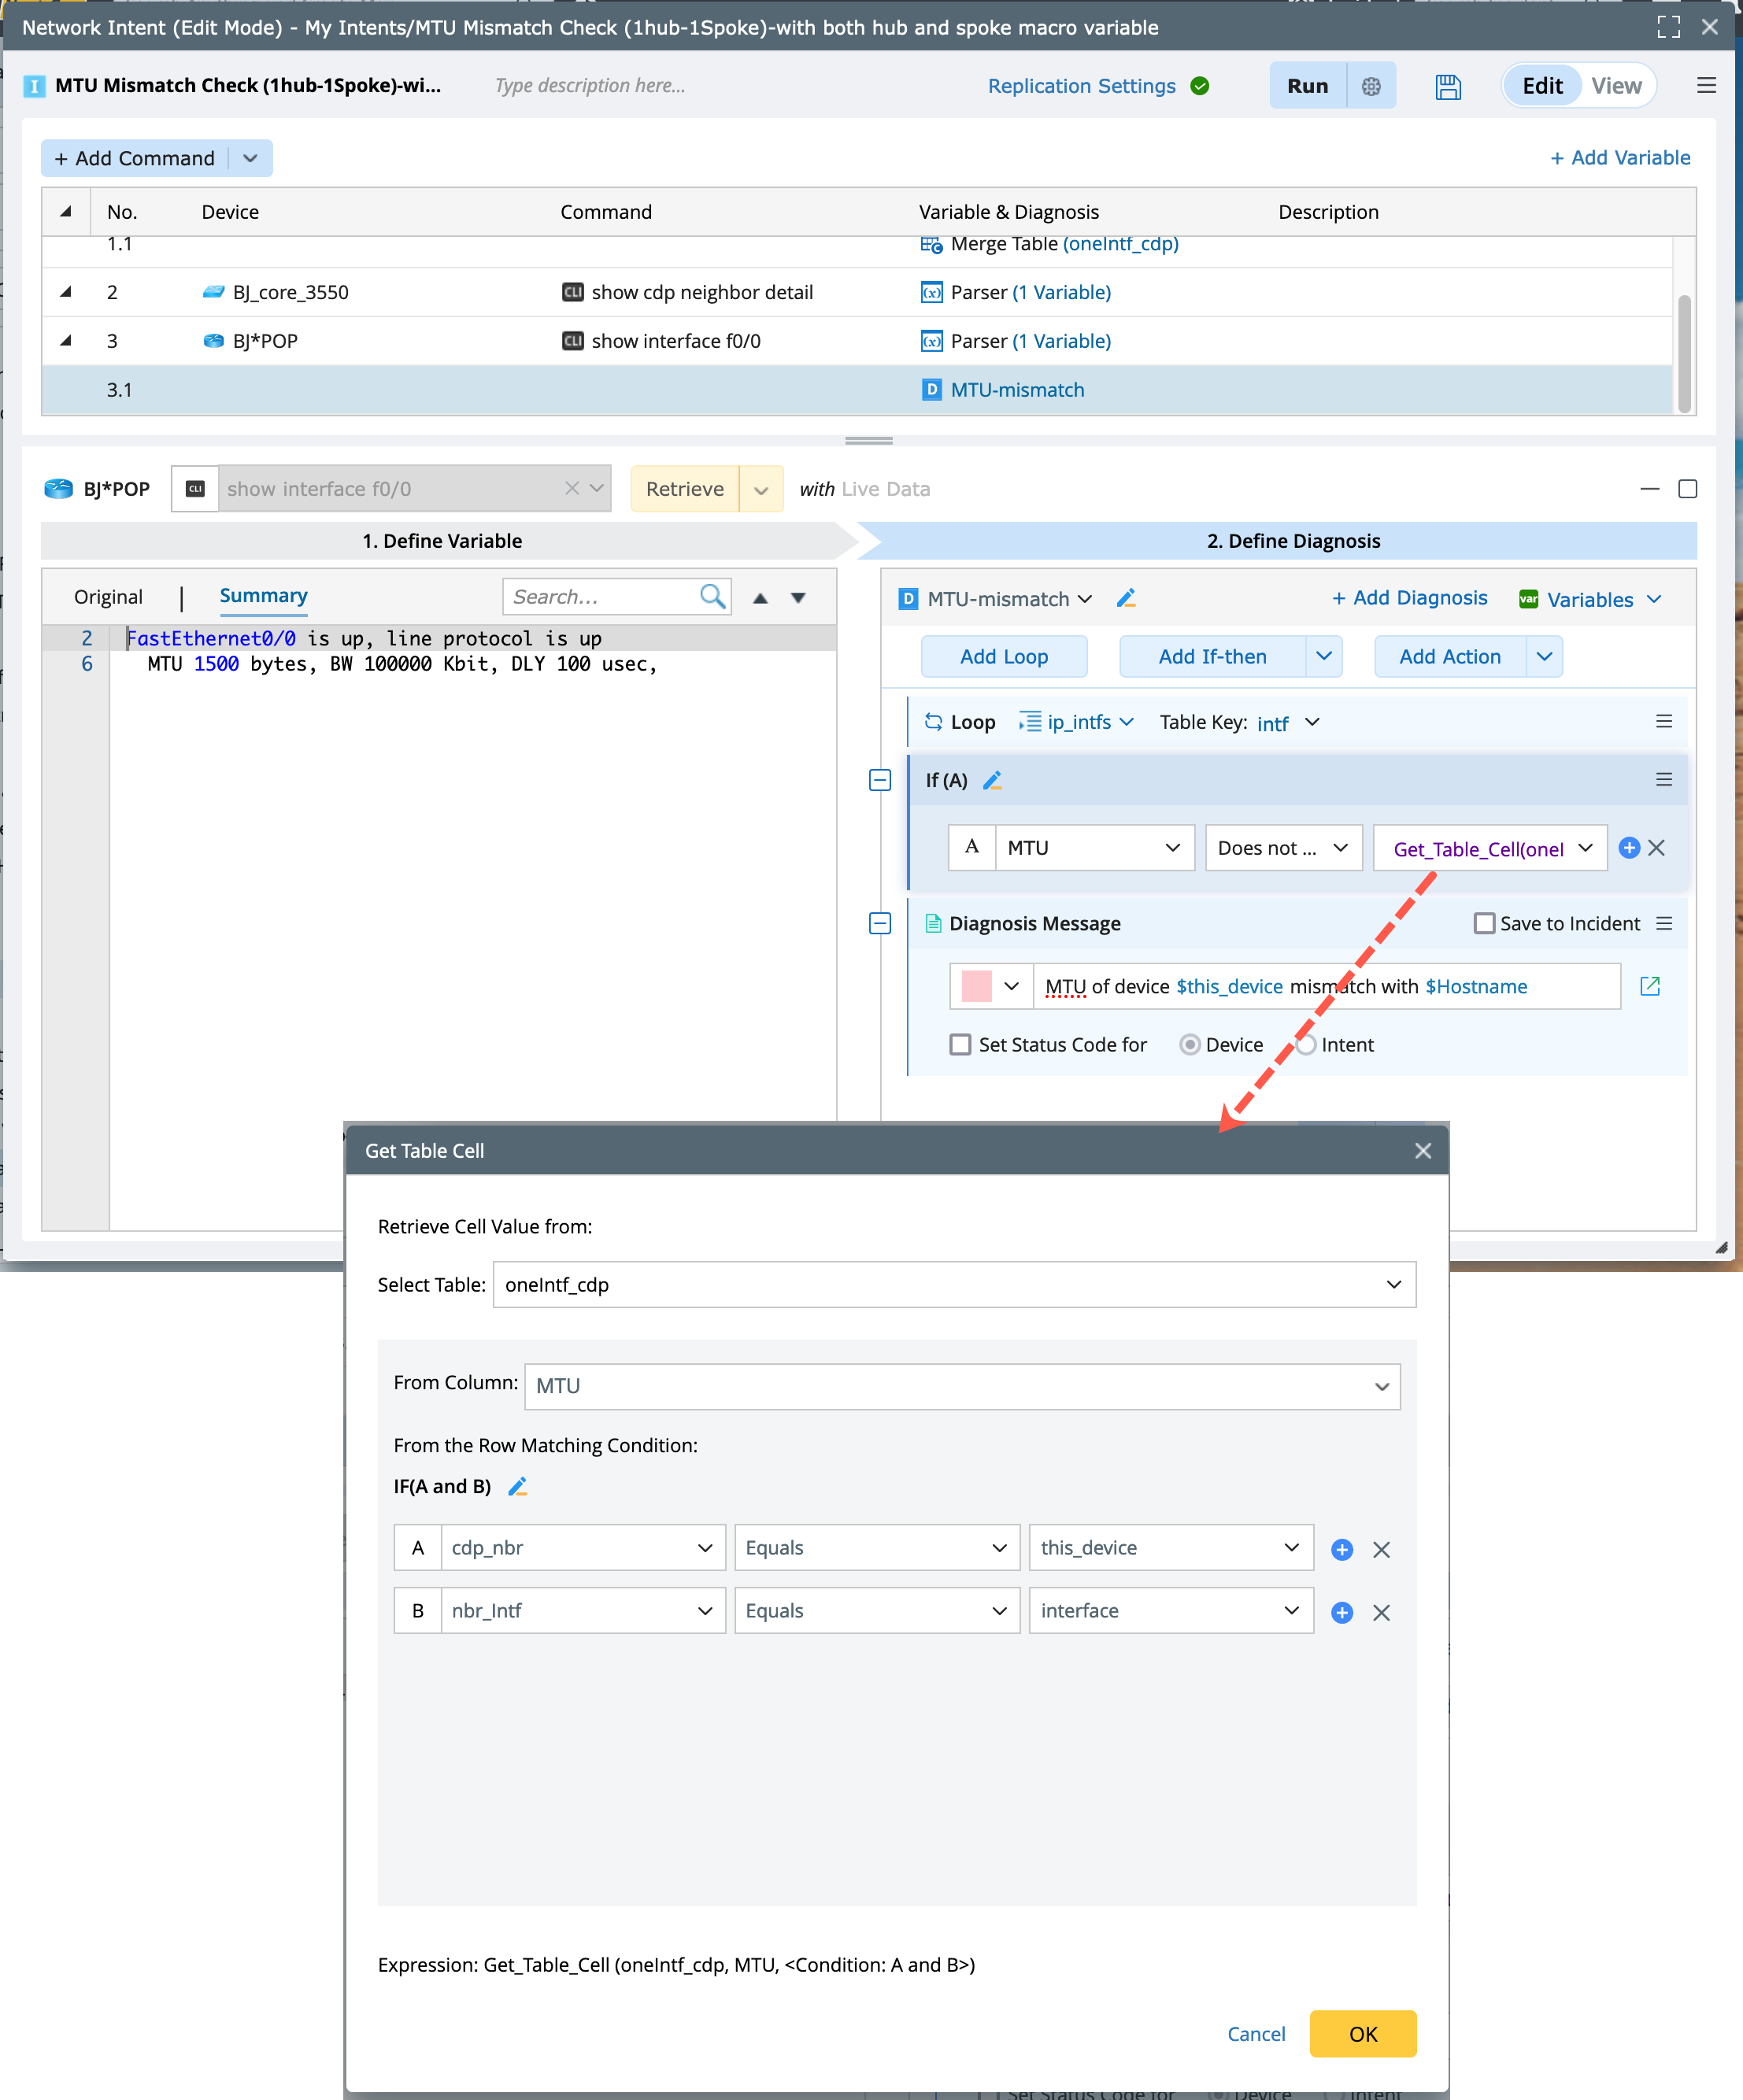1743x2100 pixels.
Task: Open the Add Command dropdown arrow
Action: (251, 158)
